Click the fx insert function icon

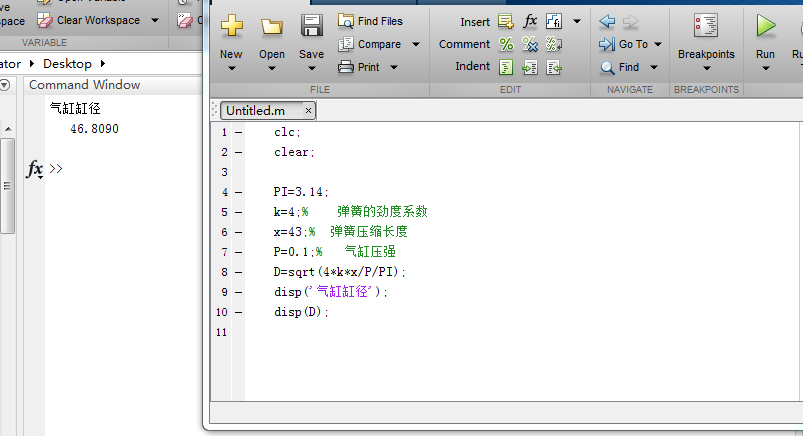coord(530,21)
